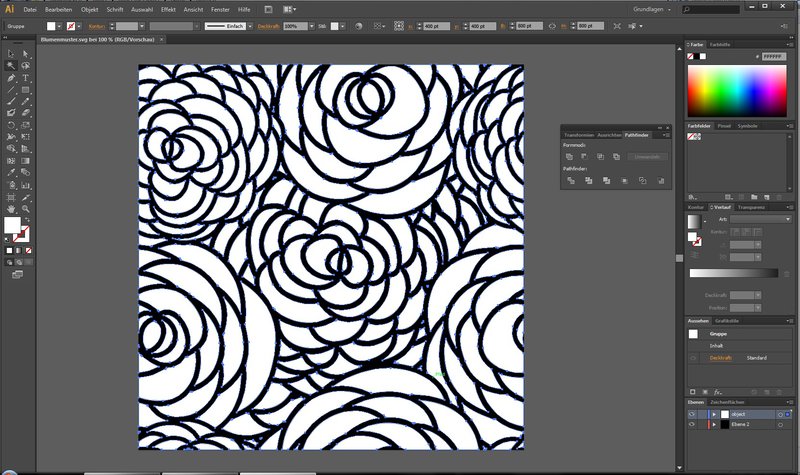Click Minus Front shape mode in Pathfinder

[x=585, y=157]
